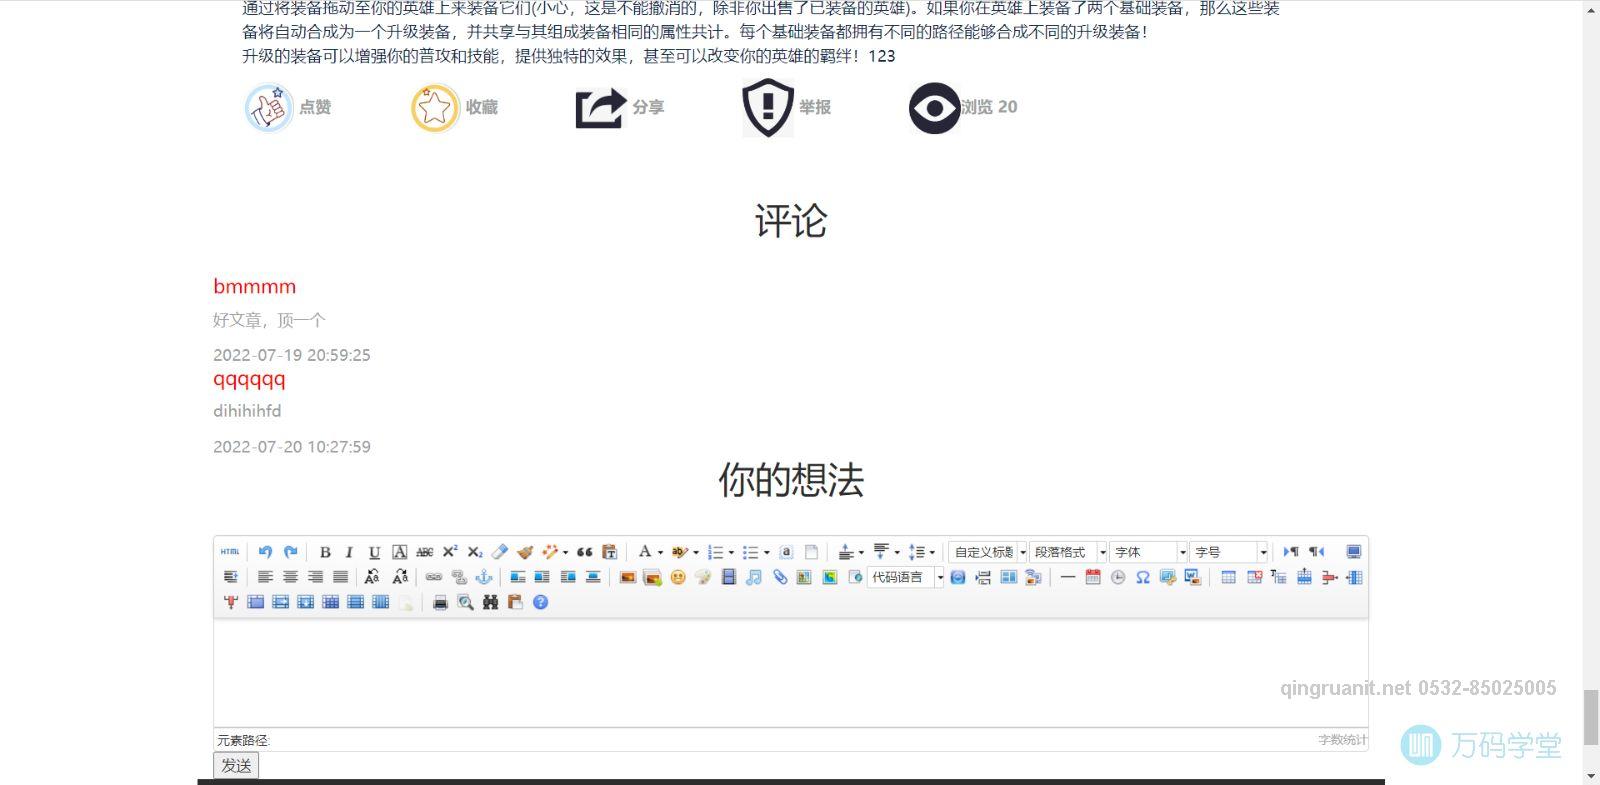
Task: Open the 代码语言 code language dropdown
Action: coord(906,577)
